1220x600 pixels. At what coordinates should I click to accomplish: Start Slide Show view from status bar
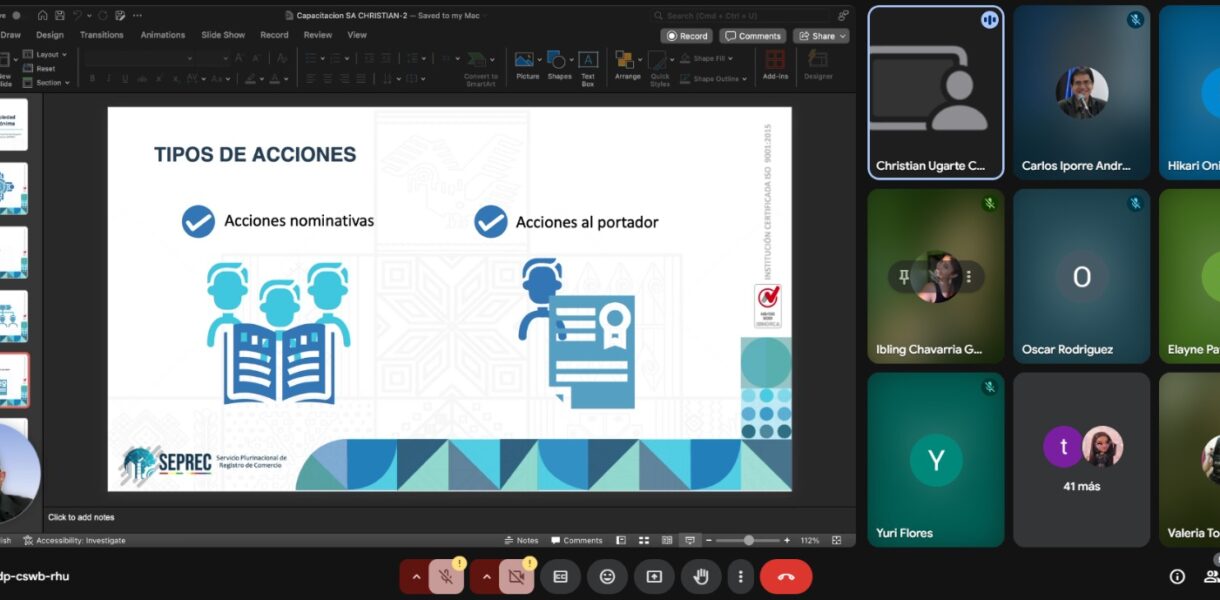point(690,540)
